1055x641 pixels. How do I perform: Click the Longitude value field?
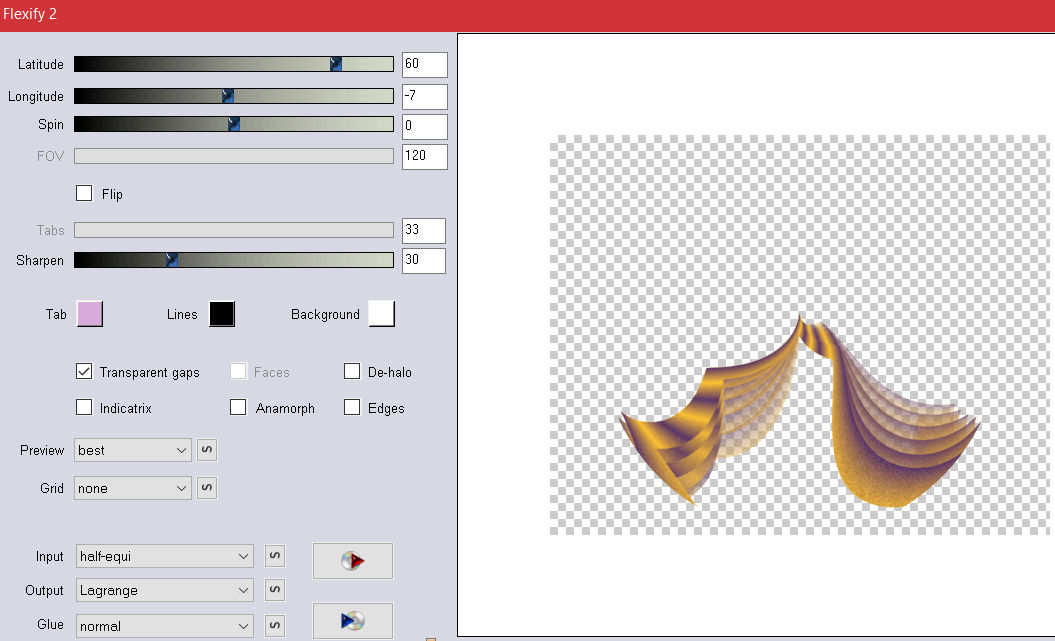424,96
